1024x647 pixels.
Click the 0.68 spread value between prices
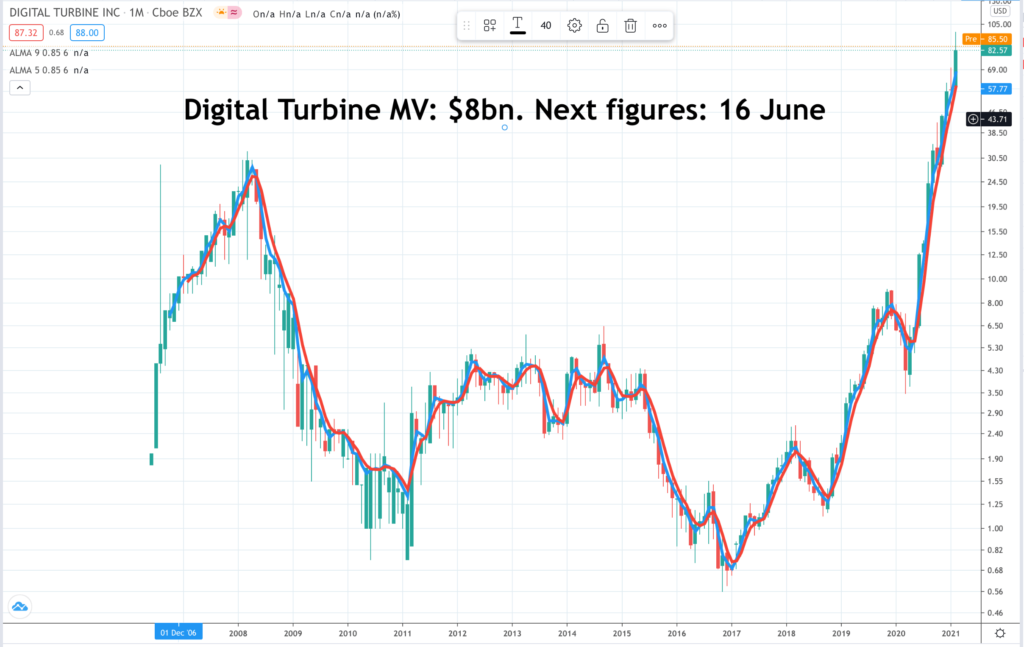57,33
